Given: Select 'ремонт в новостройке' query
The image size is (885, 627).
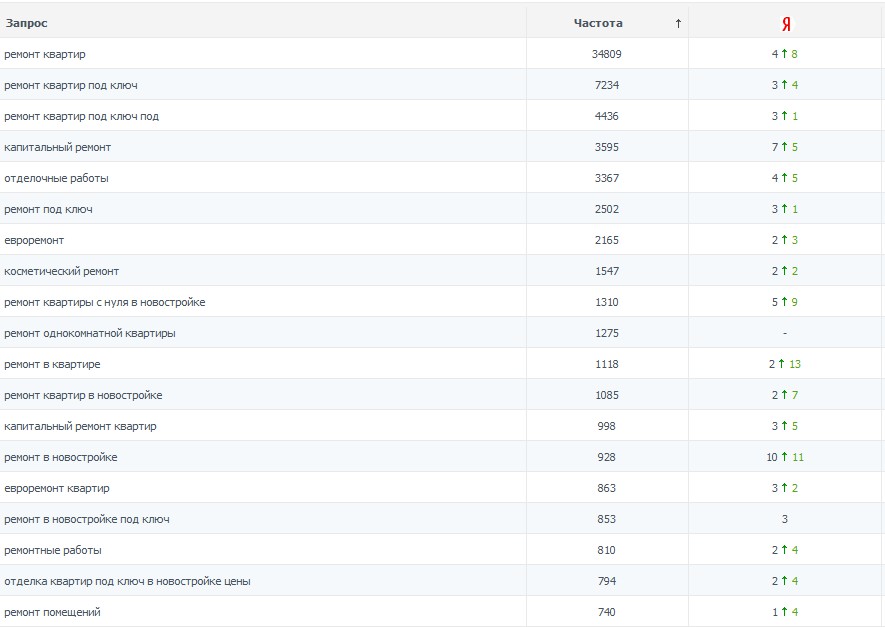Looking at the screenshot, I should (x=61, y=458).
